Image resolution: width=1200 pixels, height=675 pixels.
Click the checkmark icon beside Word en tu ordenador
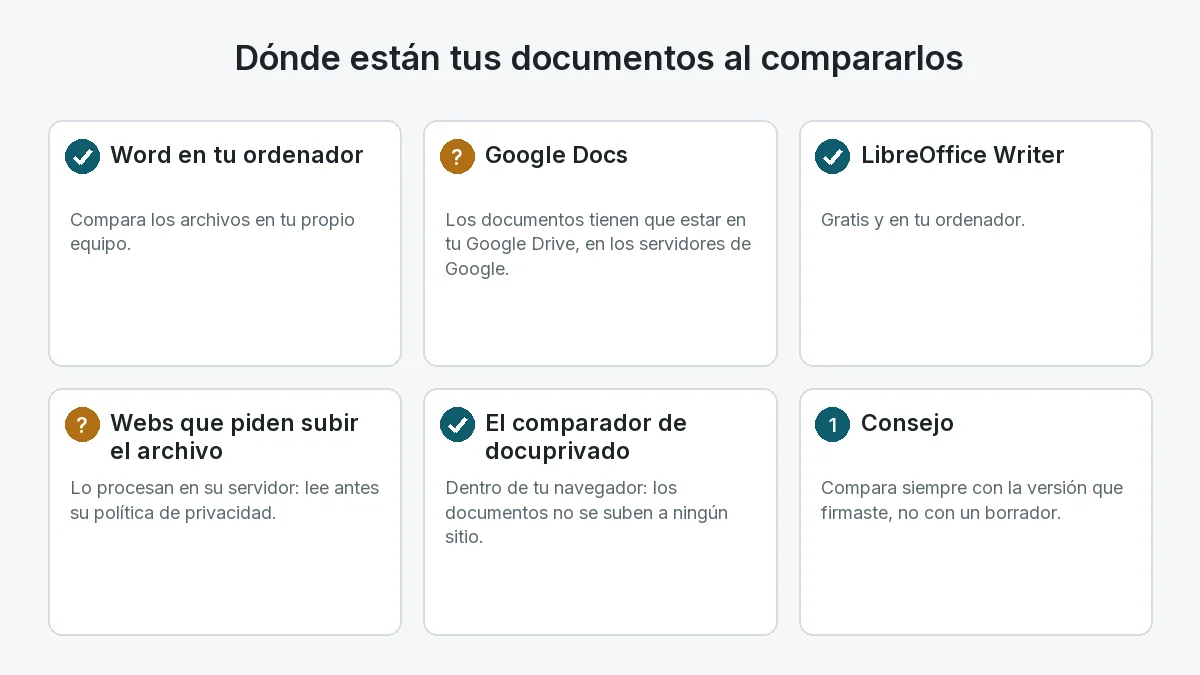[82, 156]
